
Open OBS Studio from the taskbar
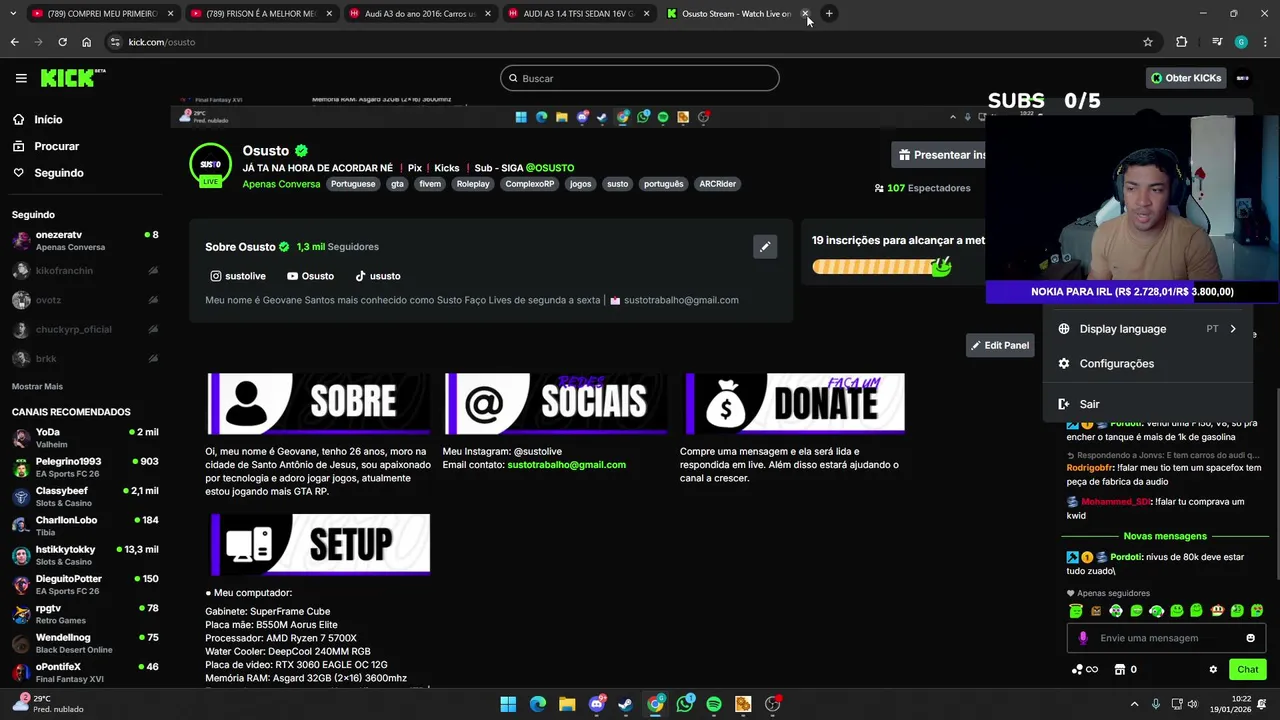point(773,705)
